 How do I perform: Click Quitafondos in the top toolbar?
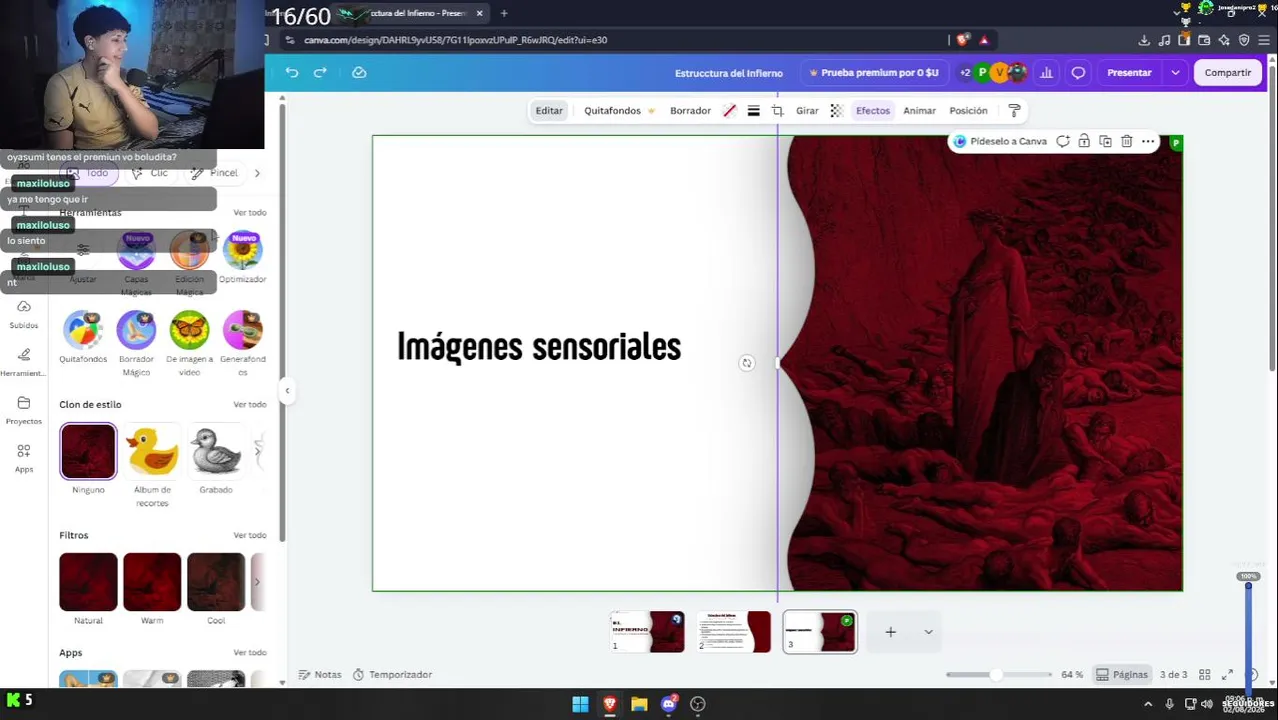tap(619, 111)
